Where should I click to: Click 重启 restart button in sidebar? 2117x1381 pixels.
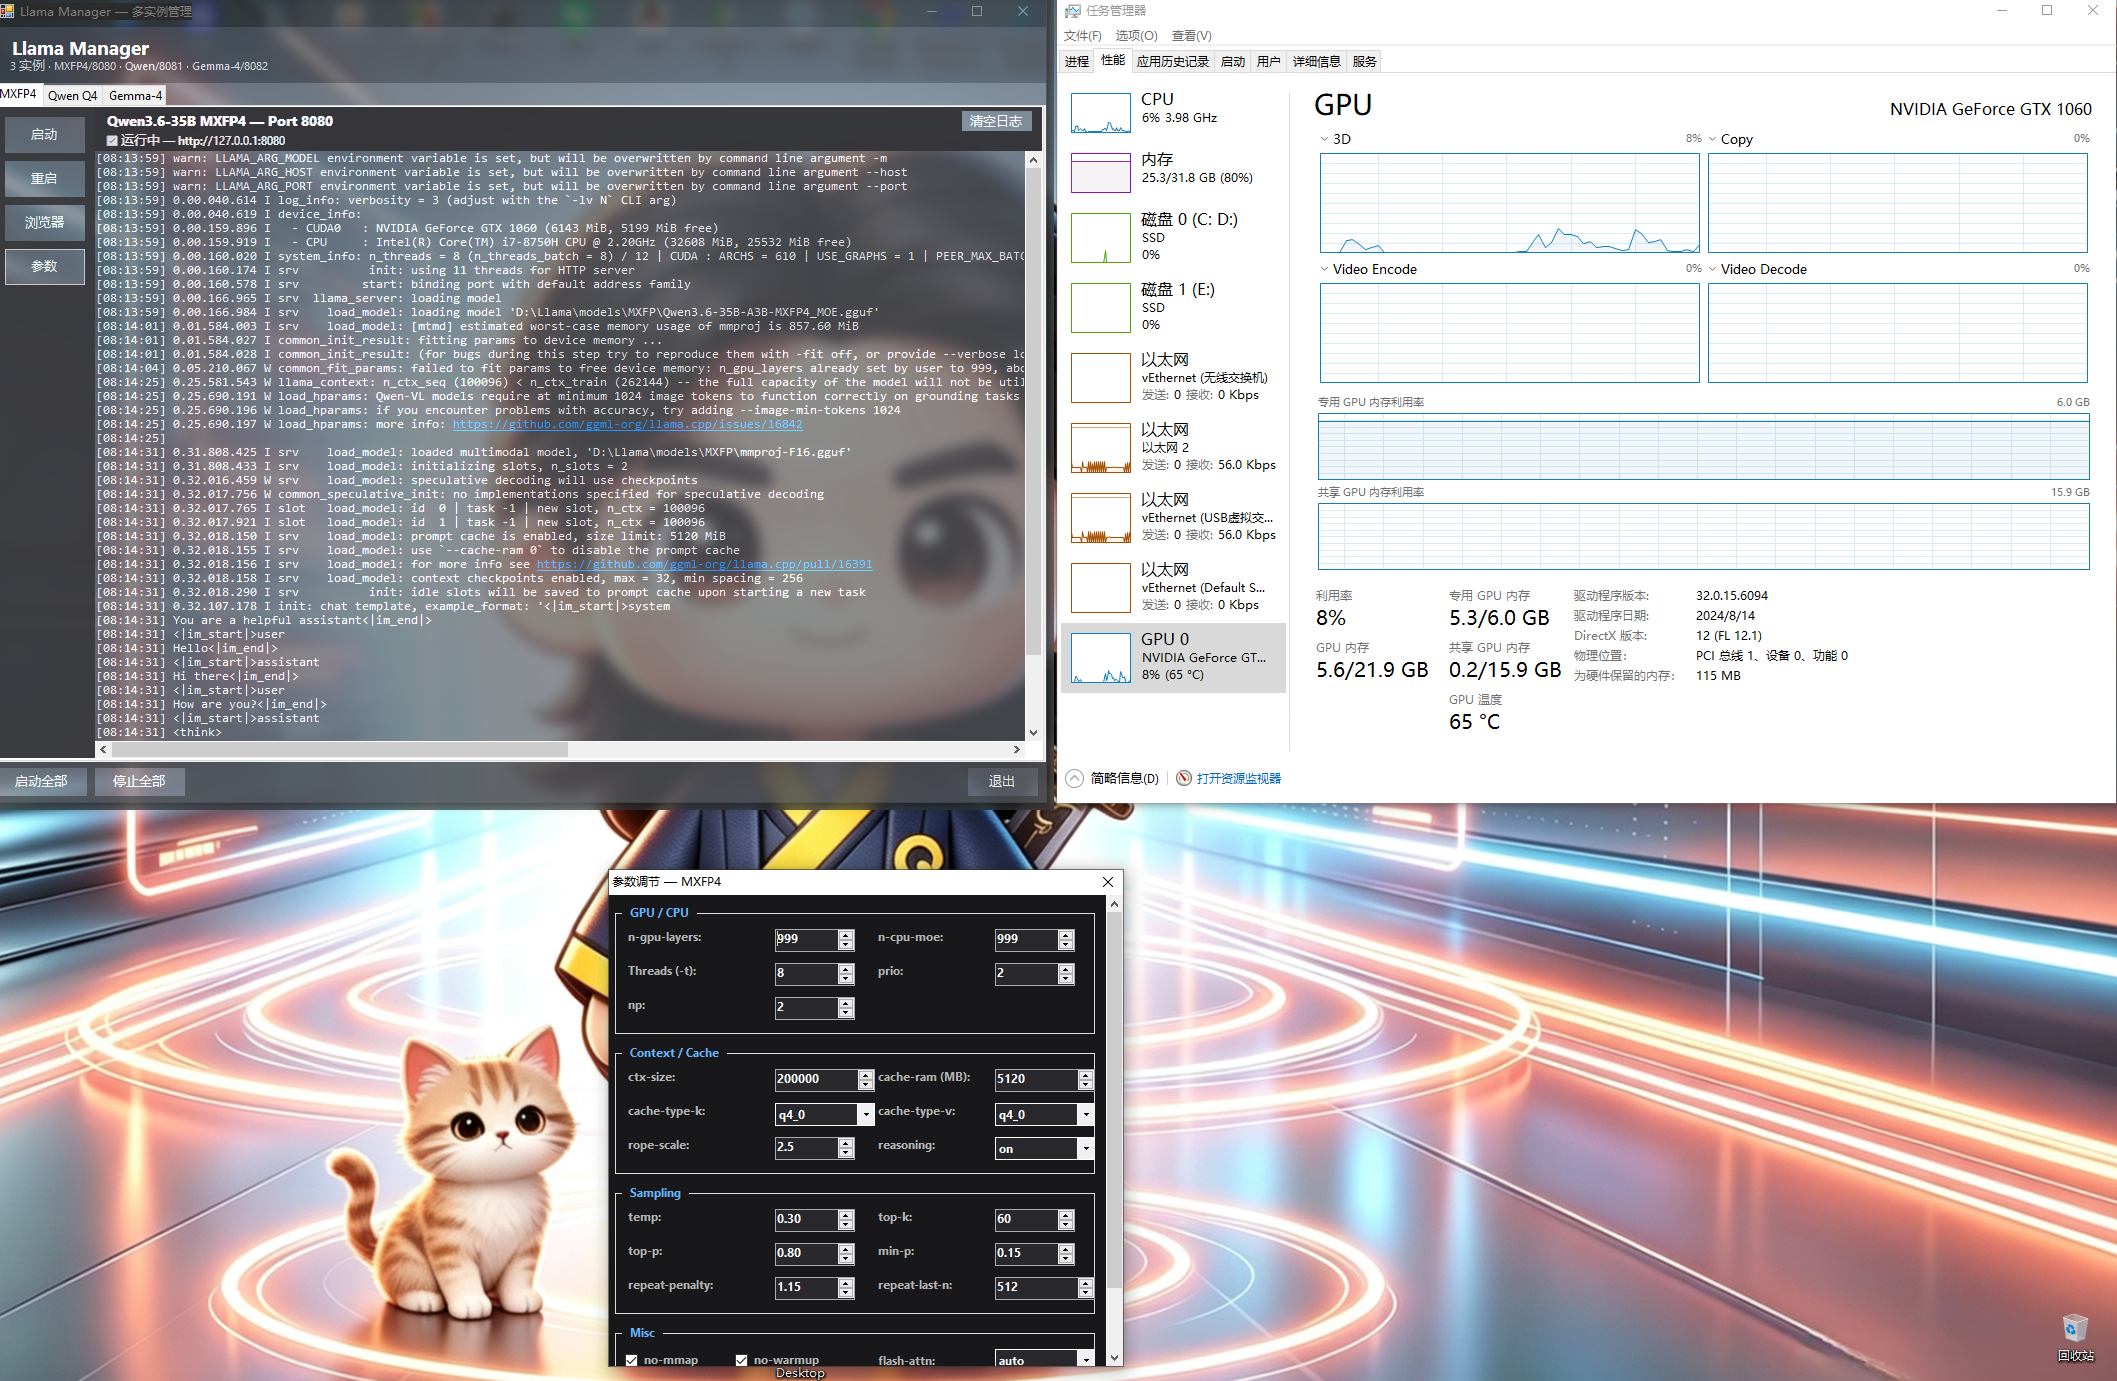pyautogui.click(x=44, y=178)
